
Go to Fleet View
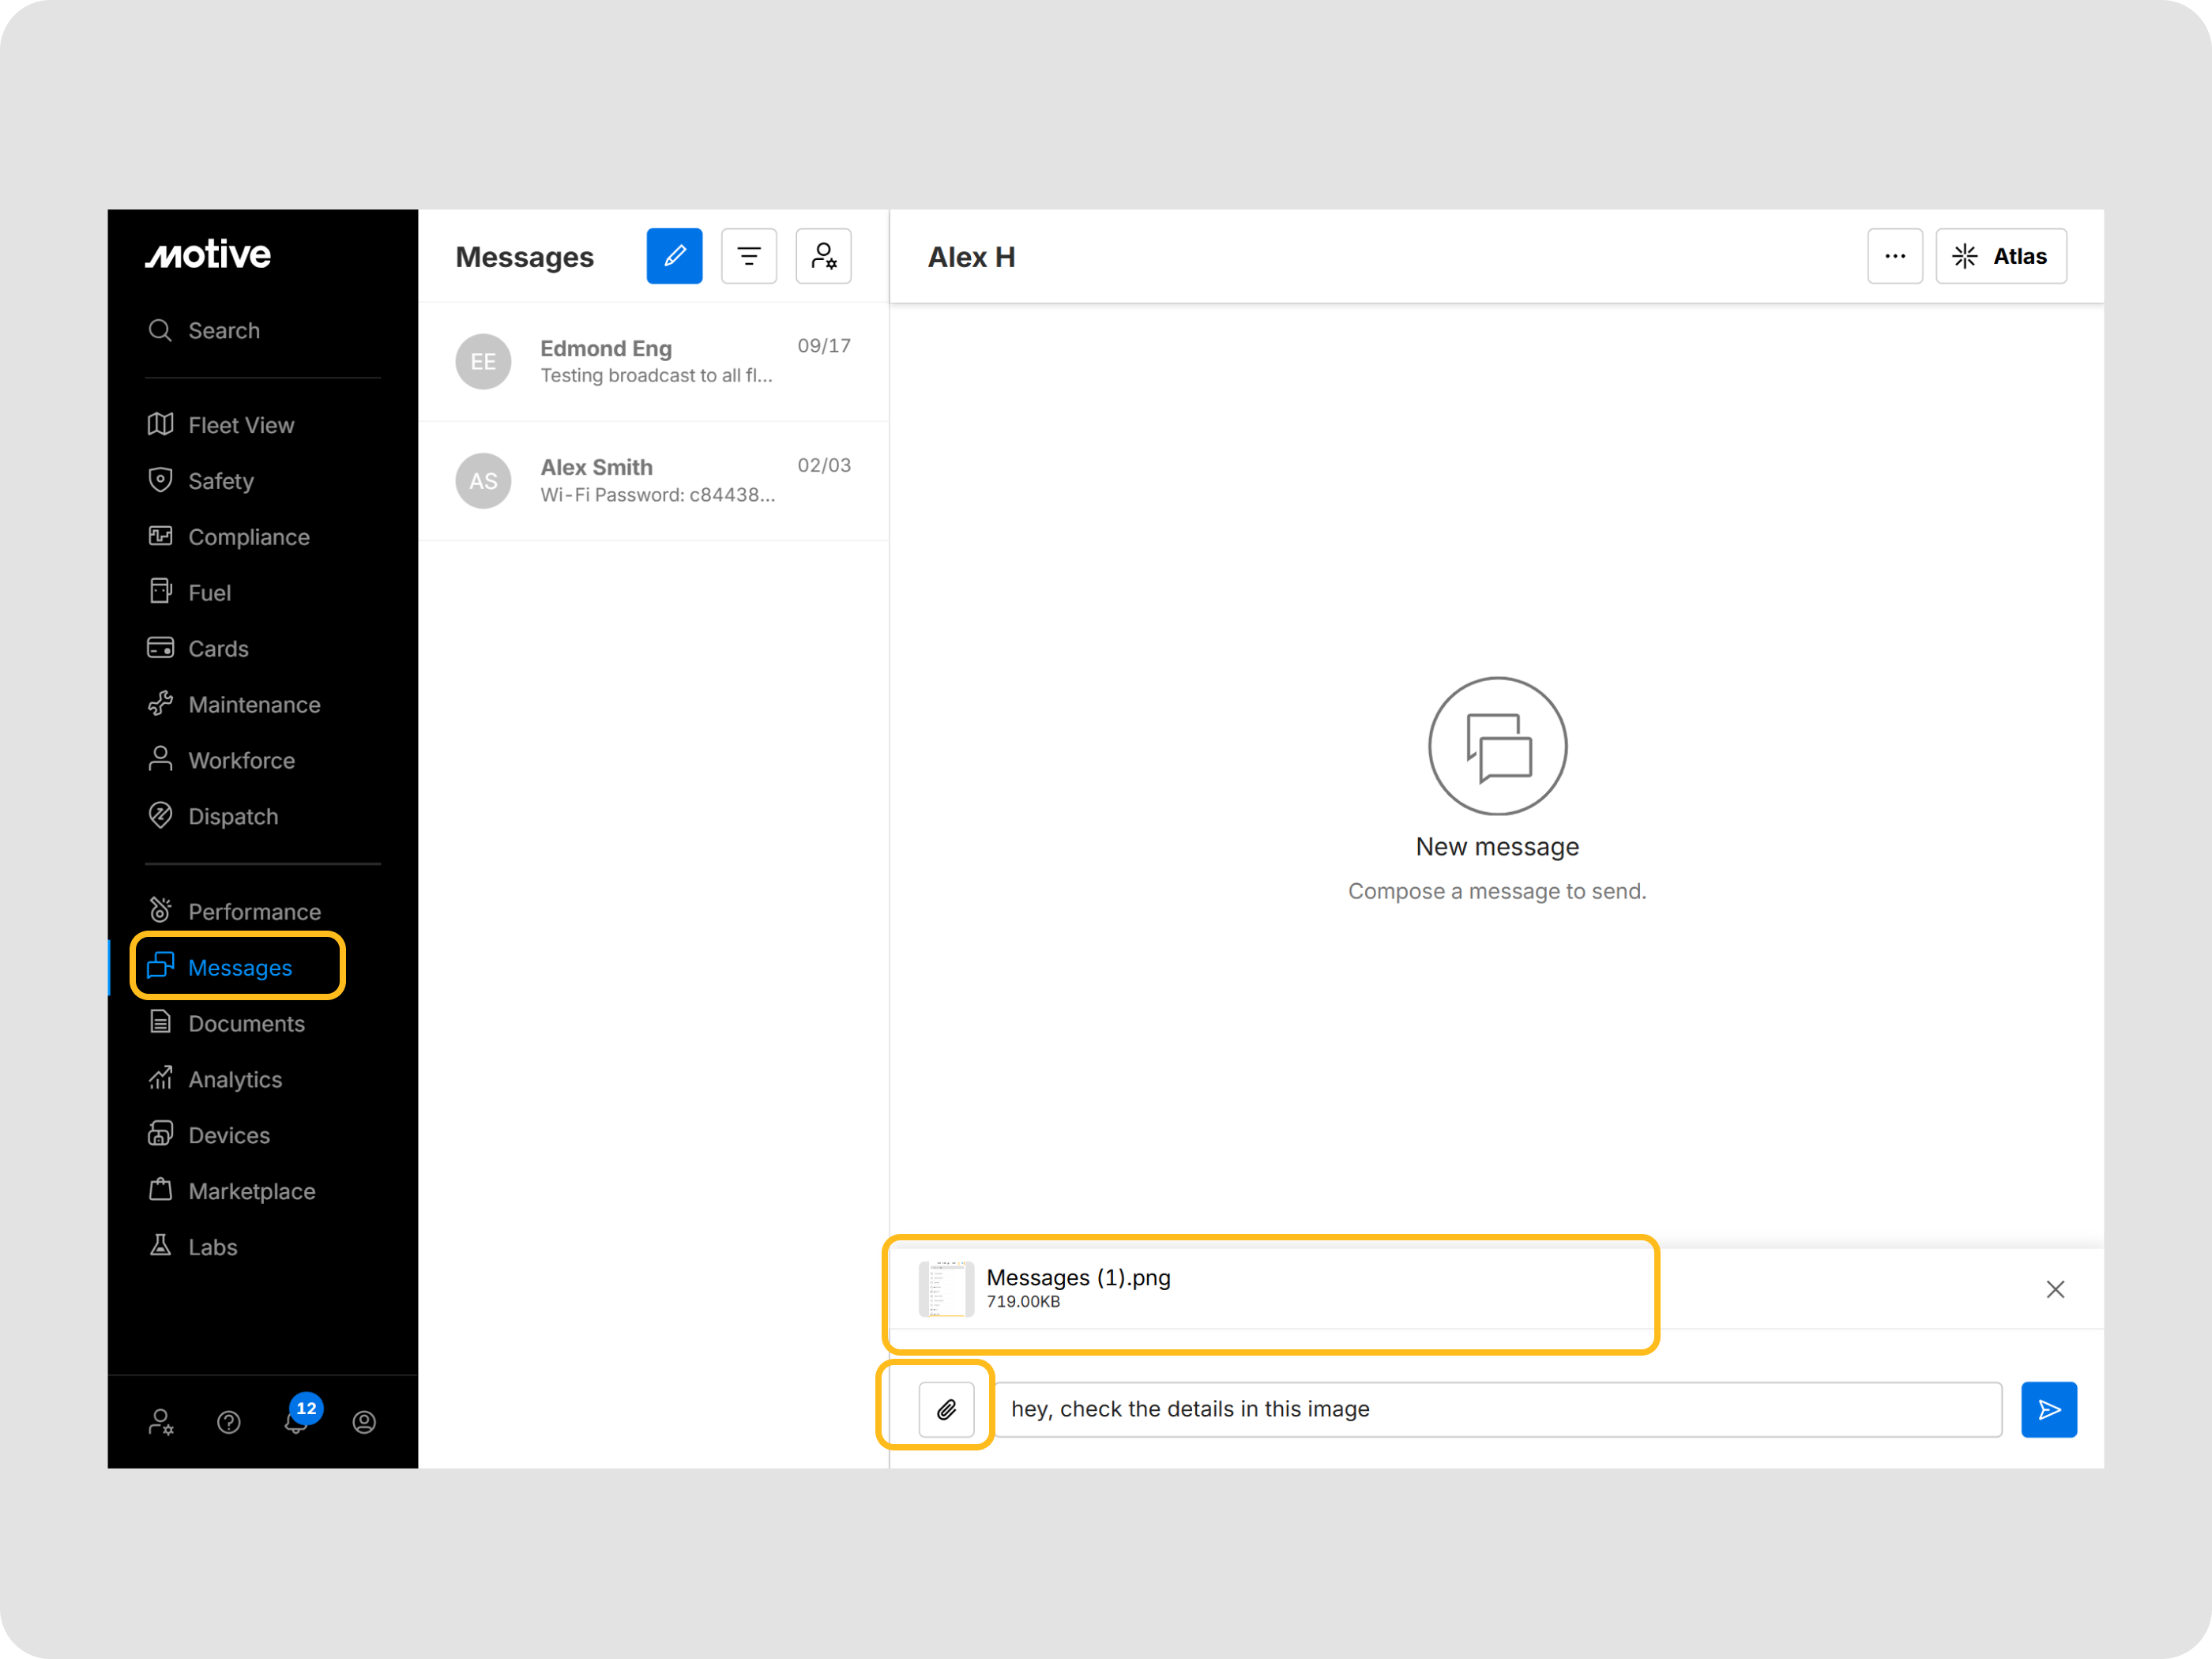(x=221, y=425)
